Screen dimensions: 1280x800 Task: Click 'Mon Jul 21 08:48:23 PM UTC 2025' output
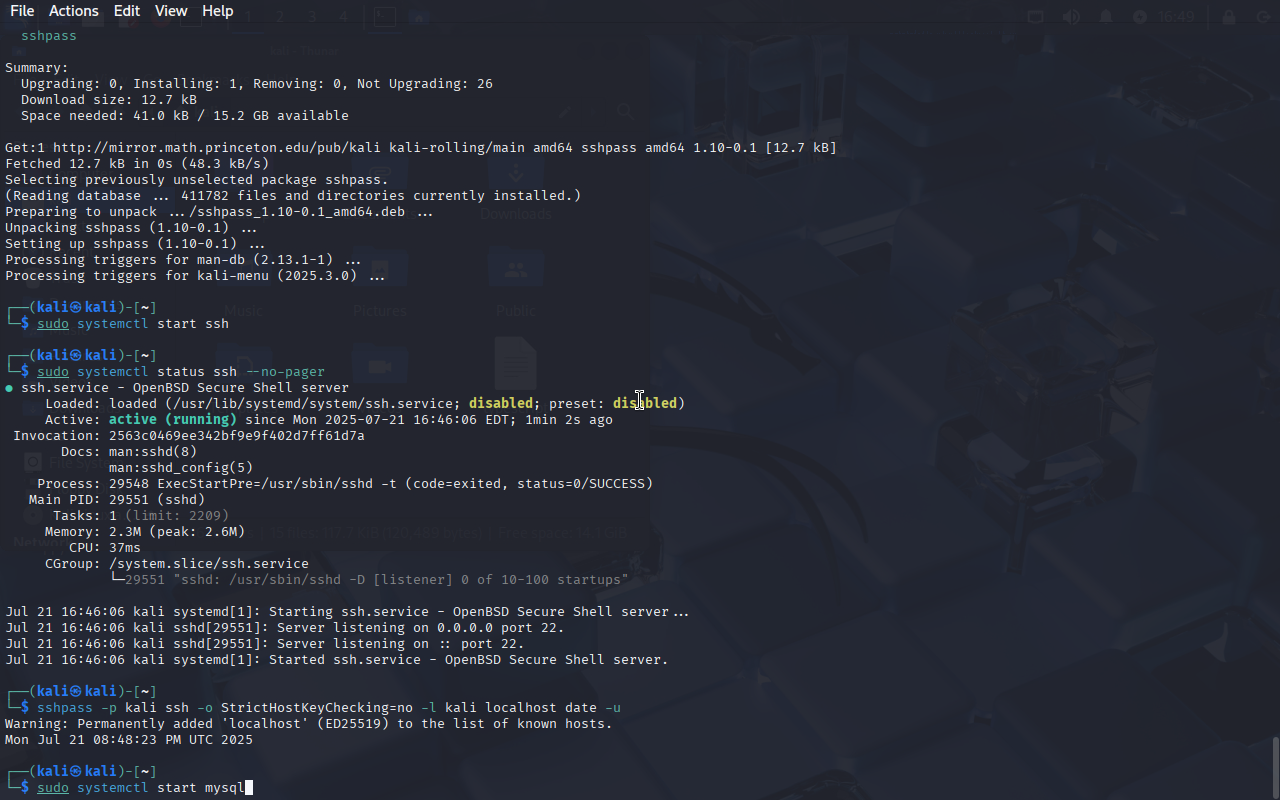(129, 740)
